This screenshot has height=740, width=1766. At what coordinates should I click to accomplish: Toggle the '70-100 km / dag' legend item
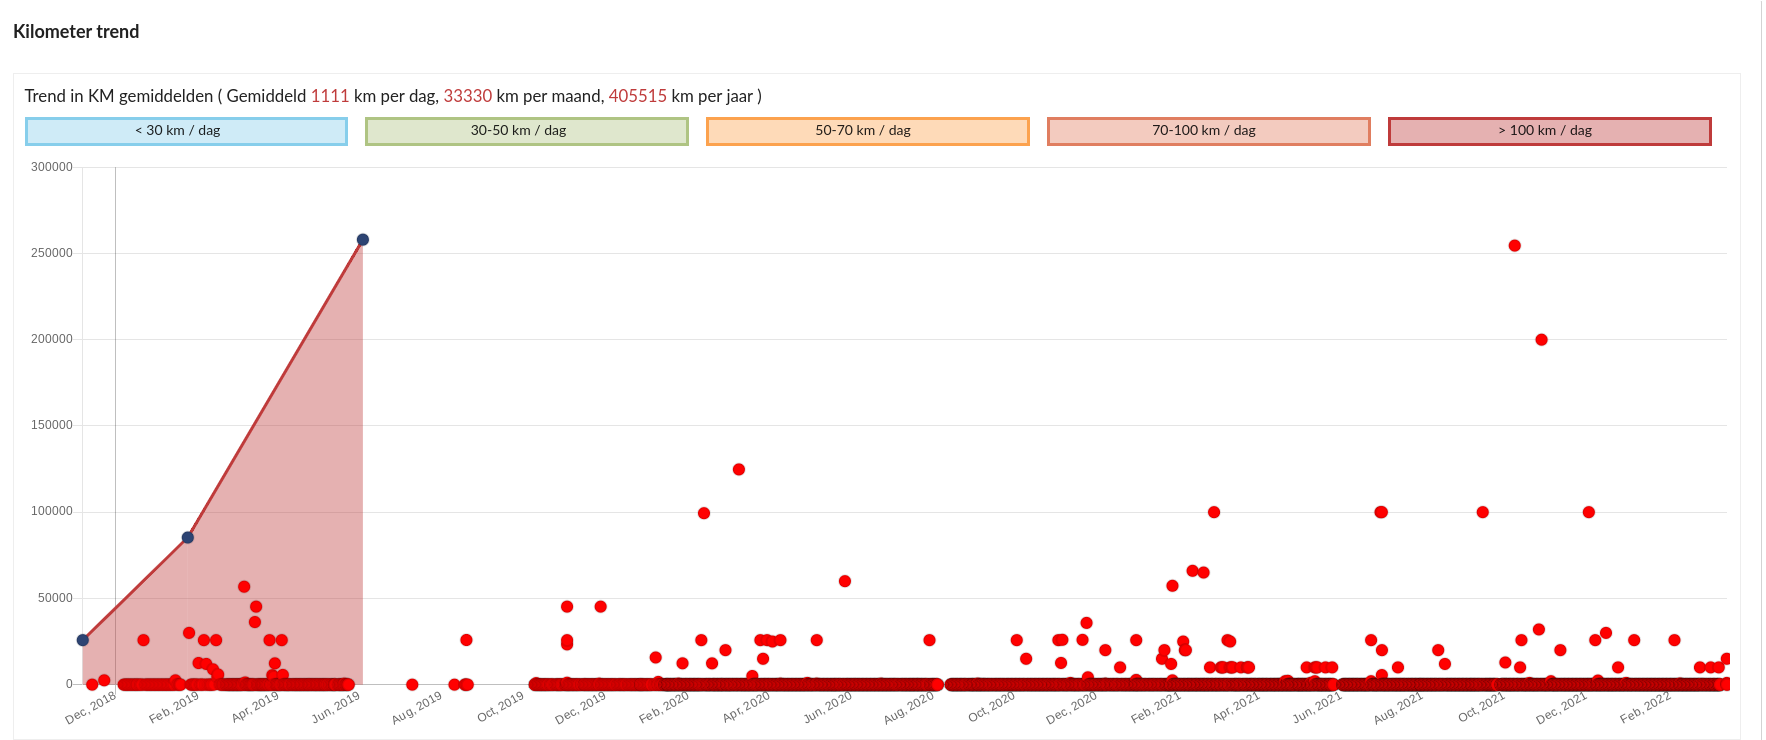coord(1208,131)
